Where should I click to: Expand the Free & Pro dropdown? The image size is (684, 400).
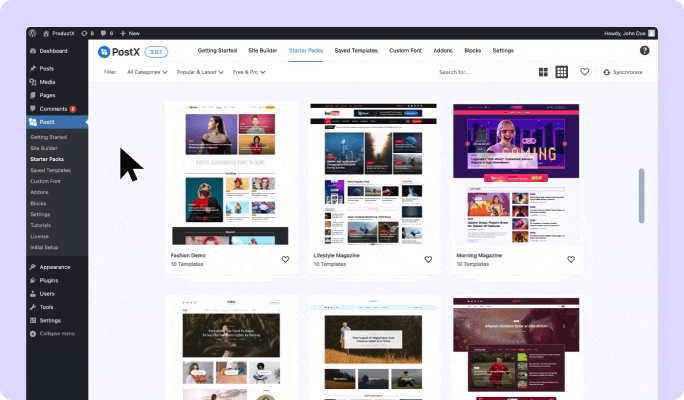point(249,72)
